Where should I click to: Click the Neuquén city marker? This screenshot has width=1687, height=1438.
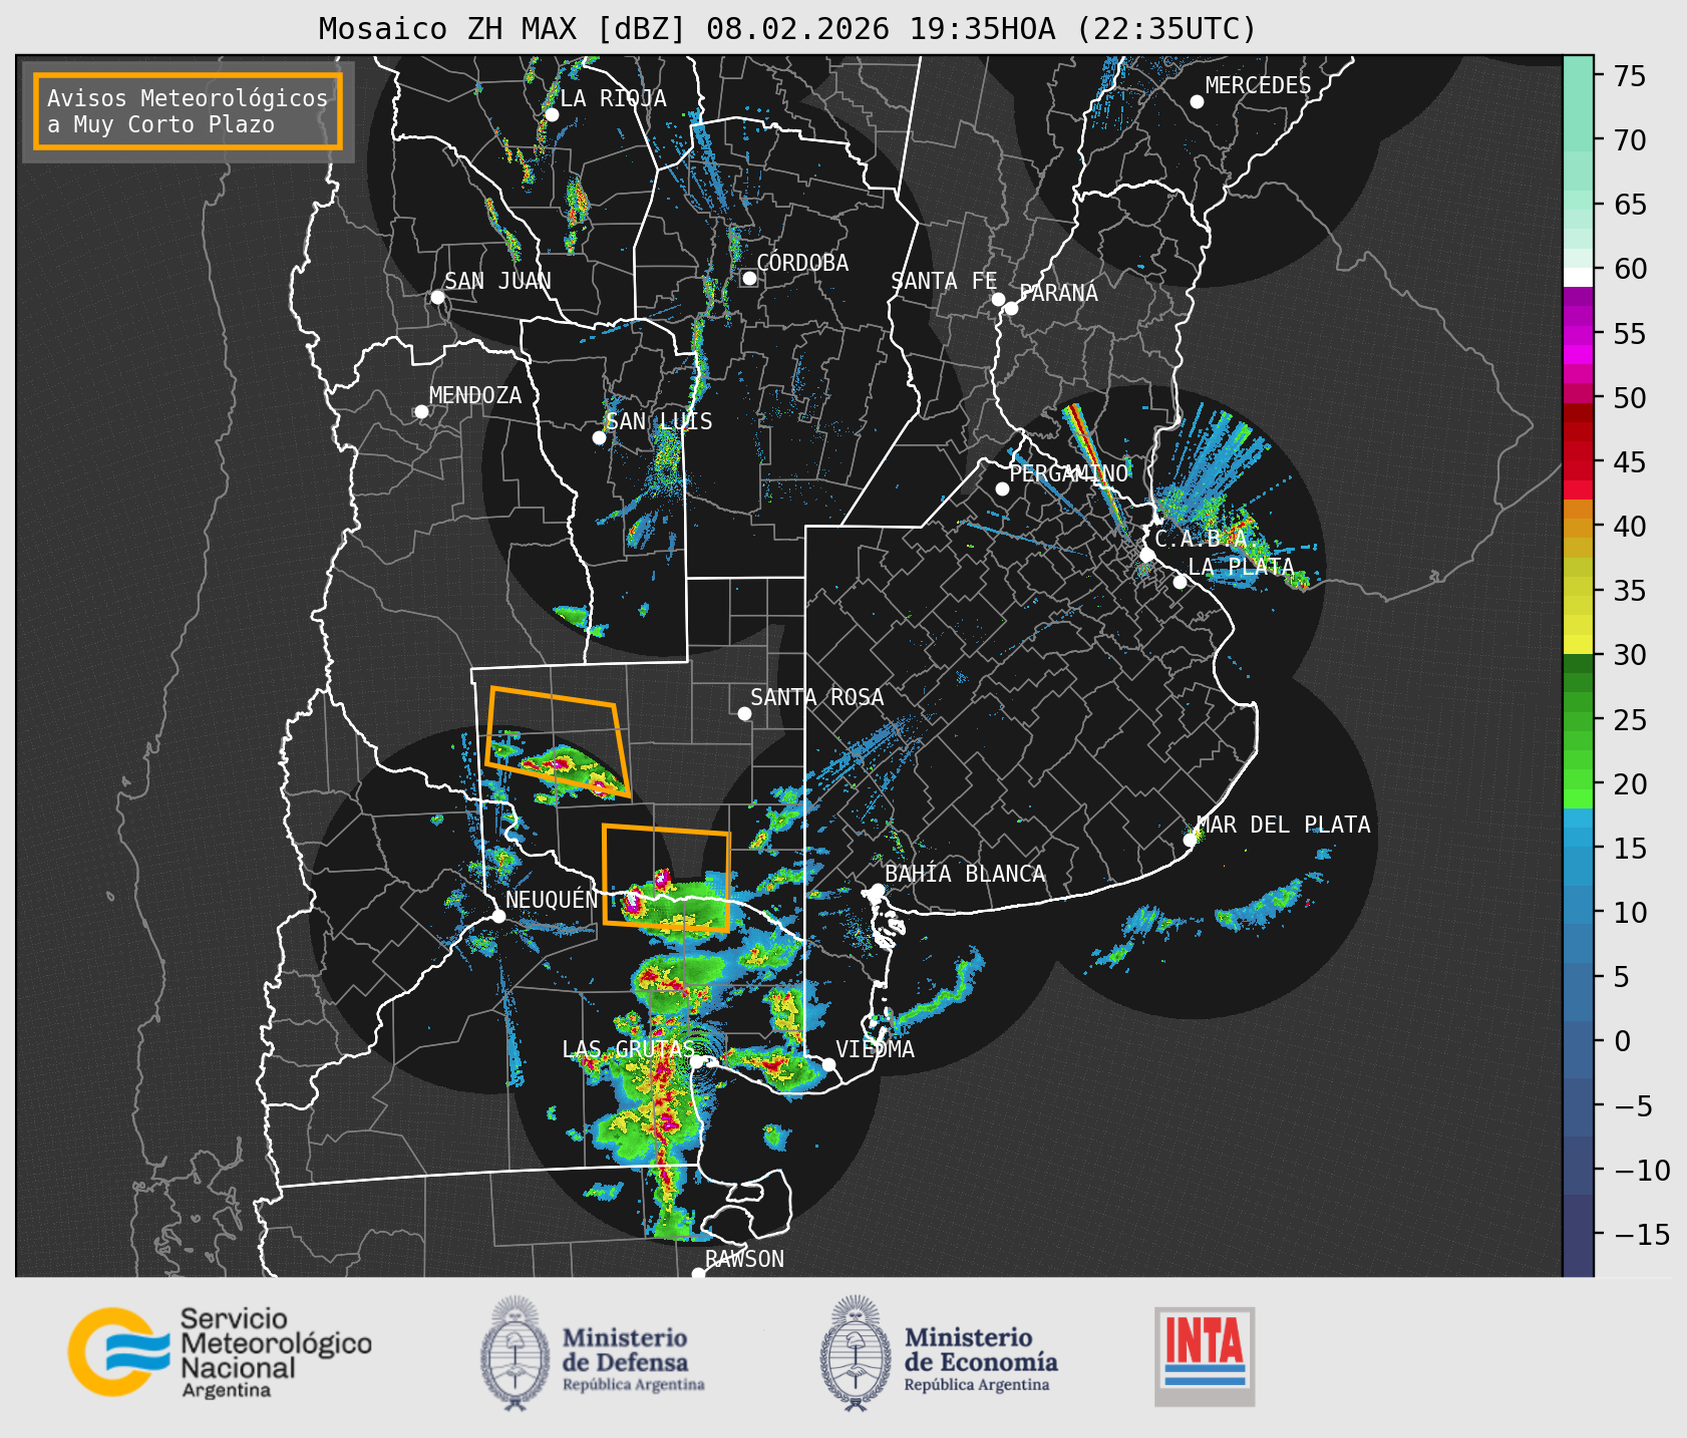point(498,916)
